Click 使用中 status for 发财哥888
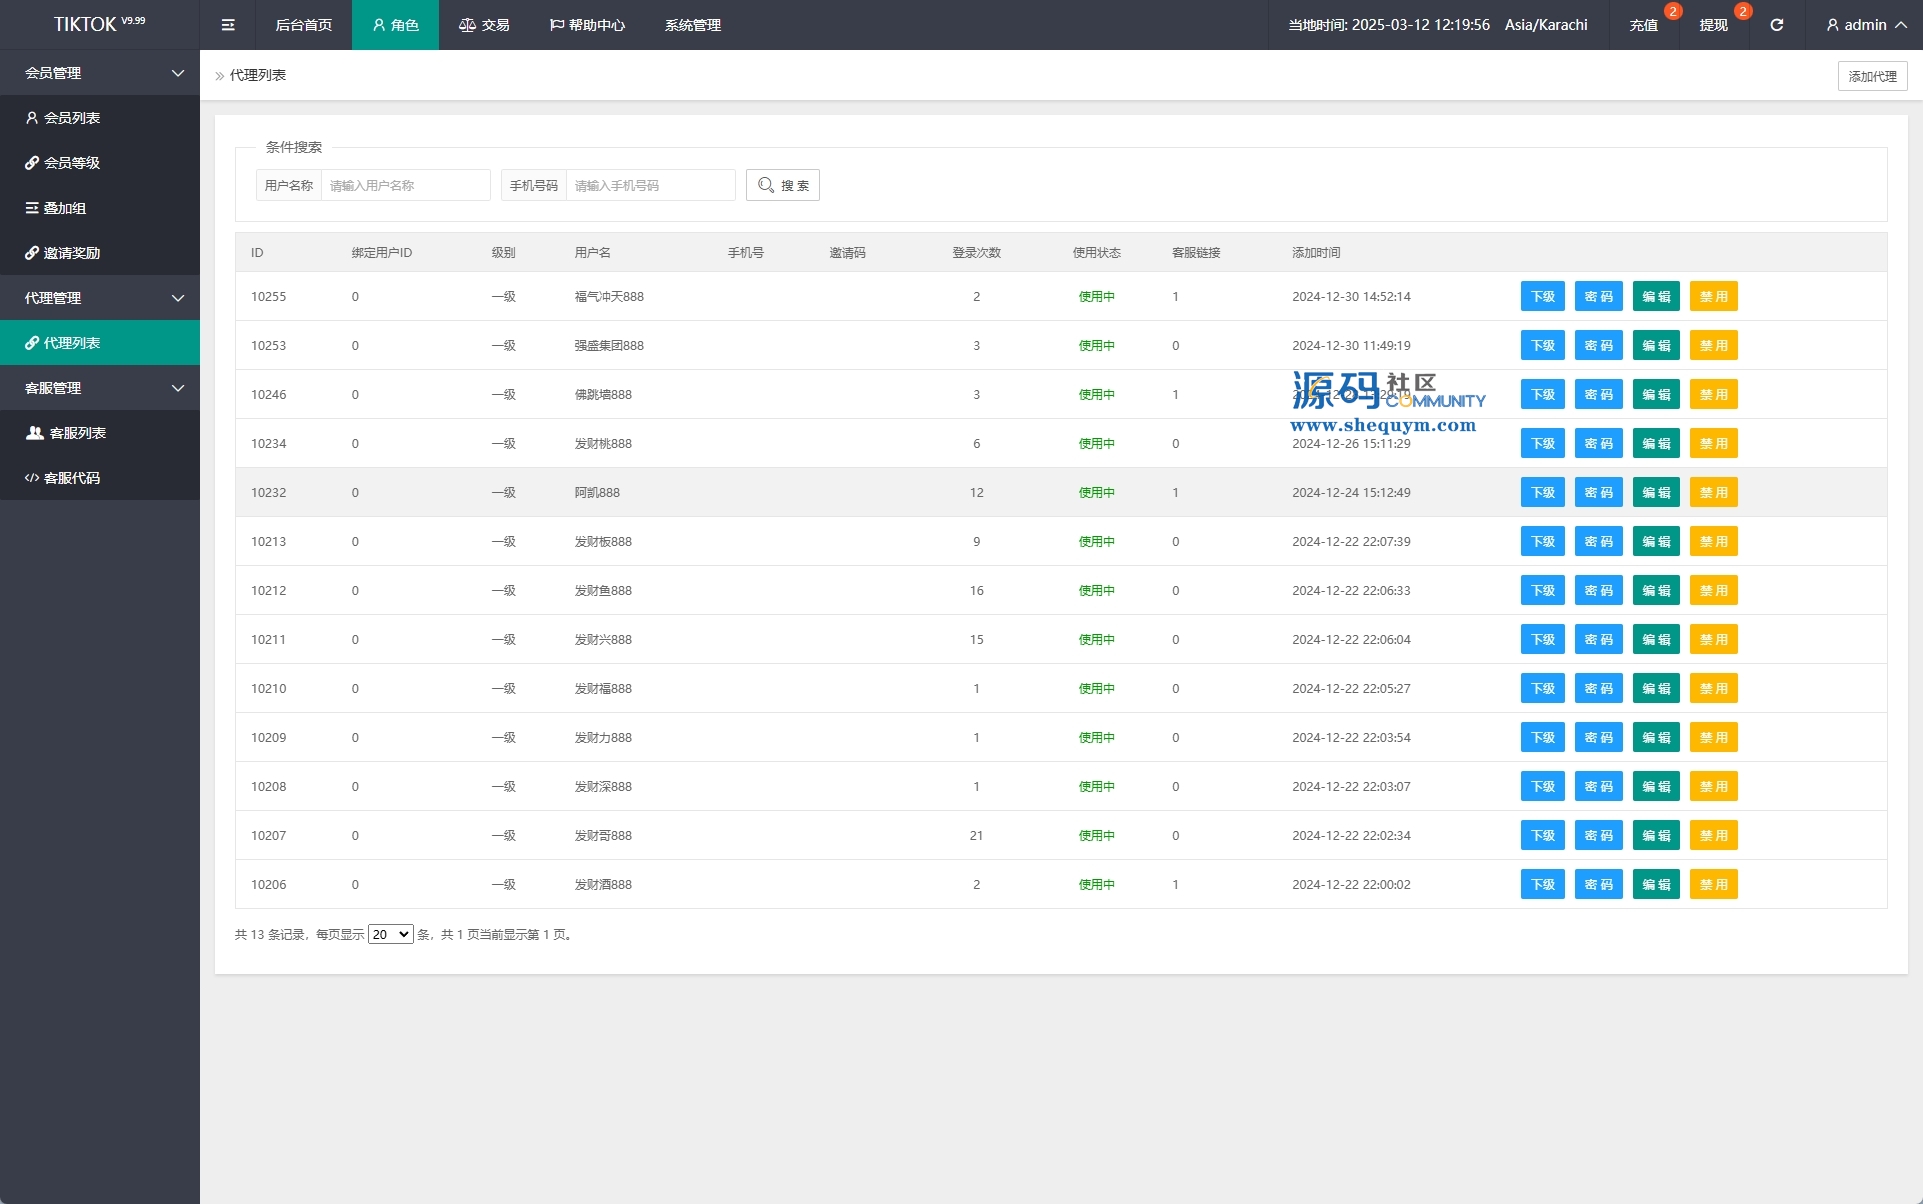This screenshot has width=1923, height=1204. click(x=1096, y=835)
